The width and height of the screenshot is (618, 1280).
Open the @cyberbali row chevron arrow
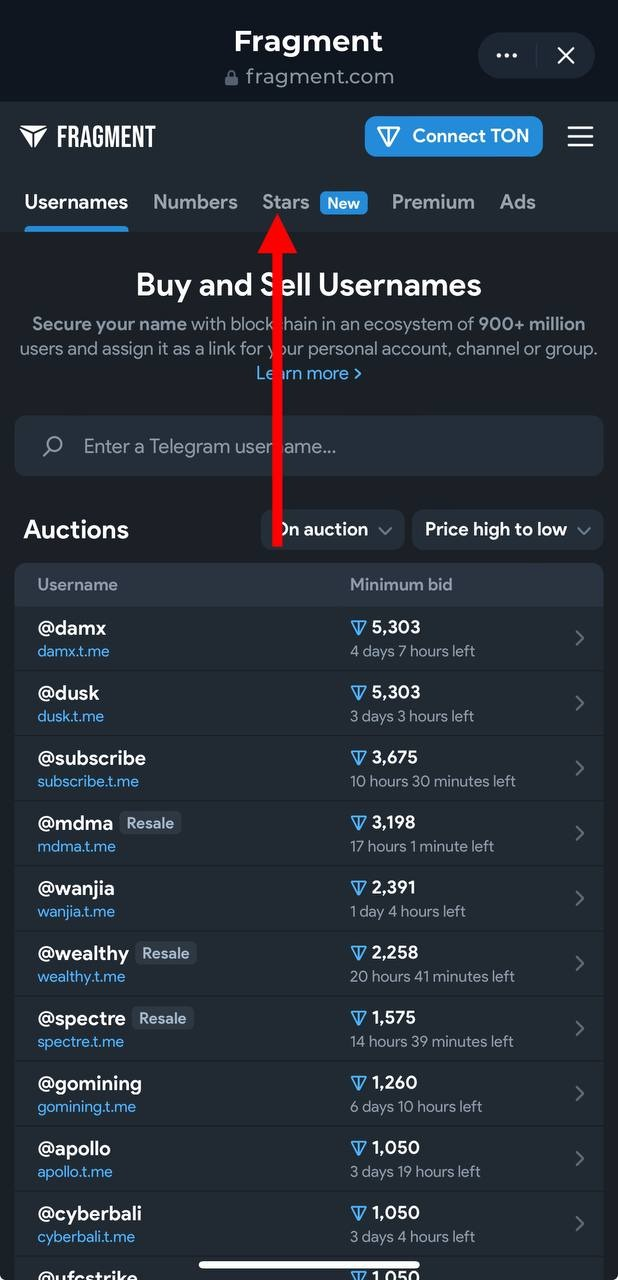pos(580,1223)
